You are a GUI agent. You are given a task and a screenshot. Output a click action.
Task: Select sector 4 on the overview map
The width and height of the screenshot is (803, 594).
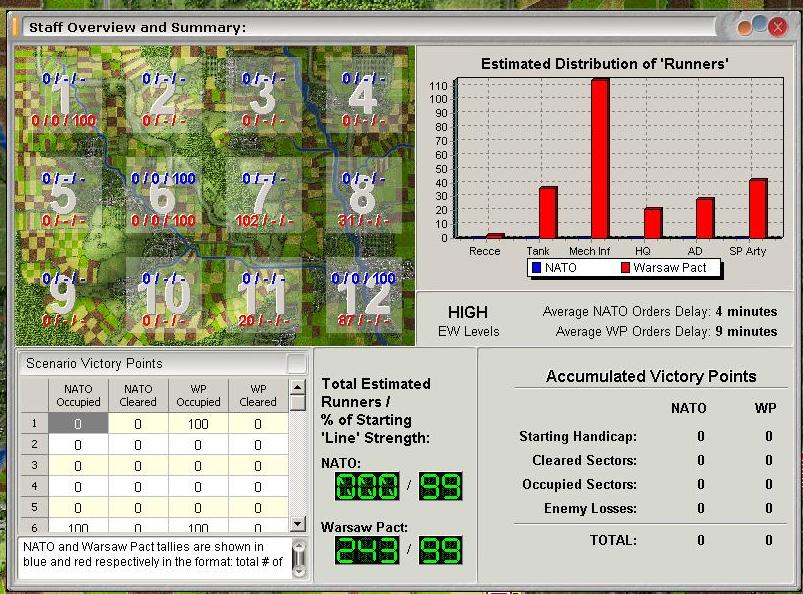click(363, 96)
